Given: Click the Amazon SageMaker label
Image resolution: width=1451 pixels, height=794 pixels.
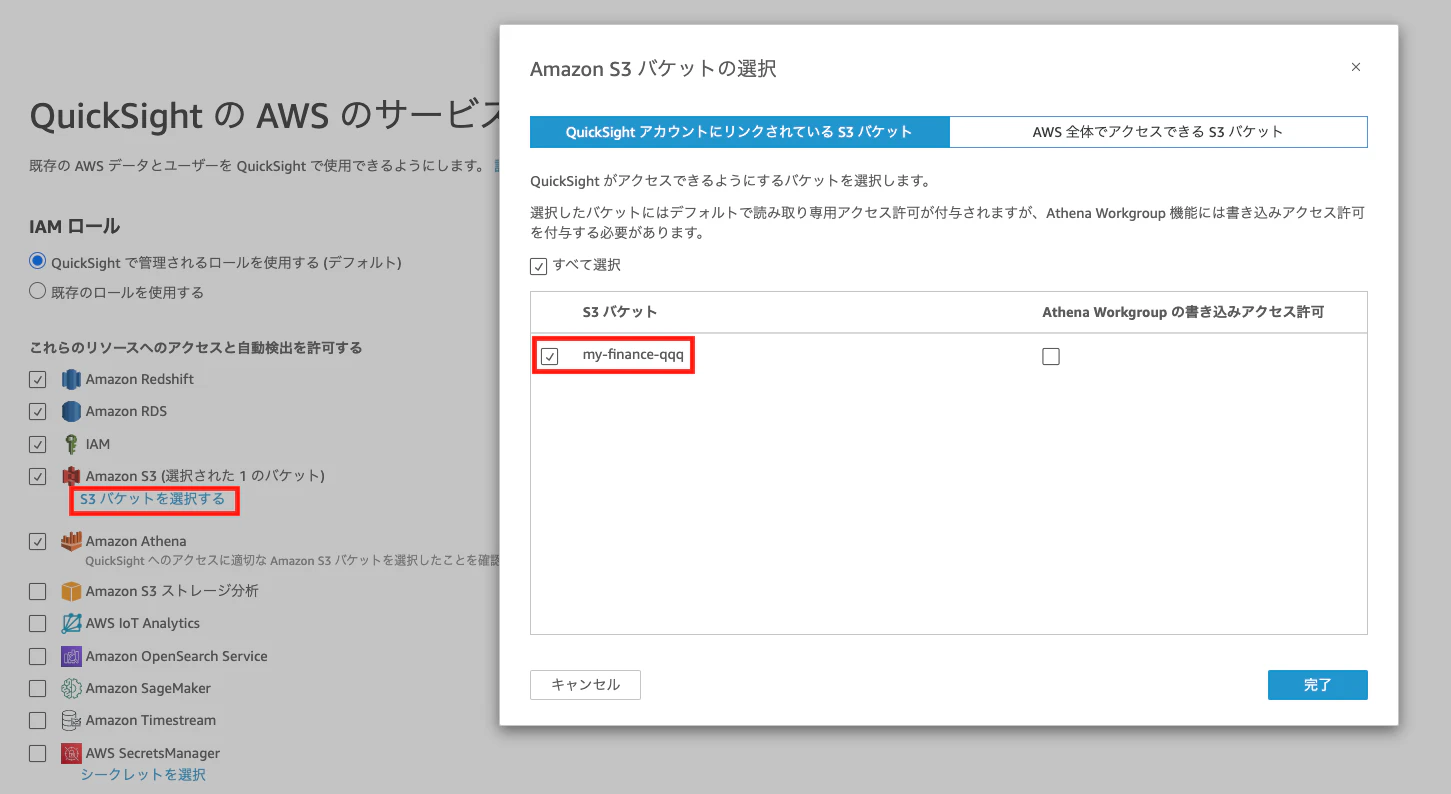Looking at the screenshot, I should [x=148, y=688].
